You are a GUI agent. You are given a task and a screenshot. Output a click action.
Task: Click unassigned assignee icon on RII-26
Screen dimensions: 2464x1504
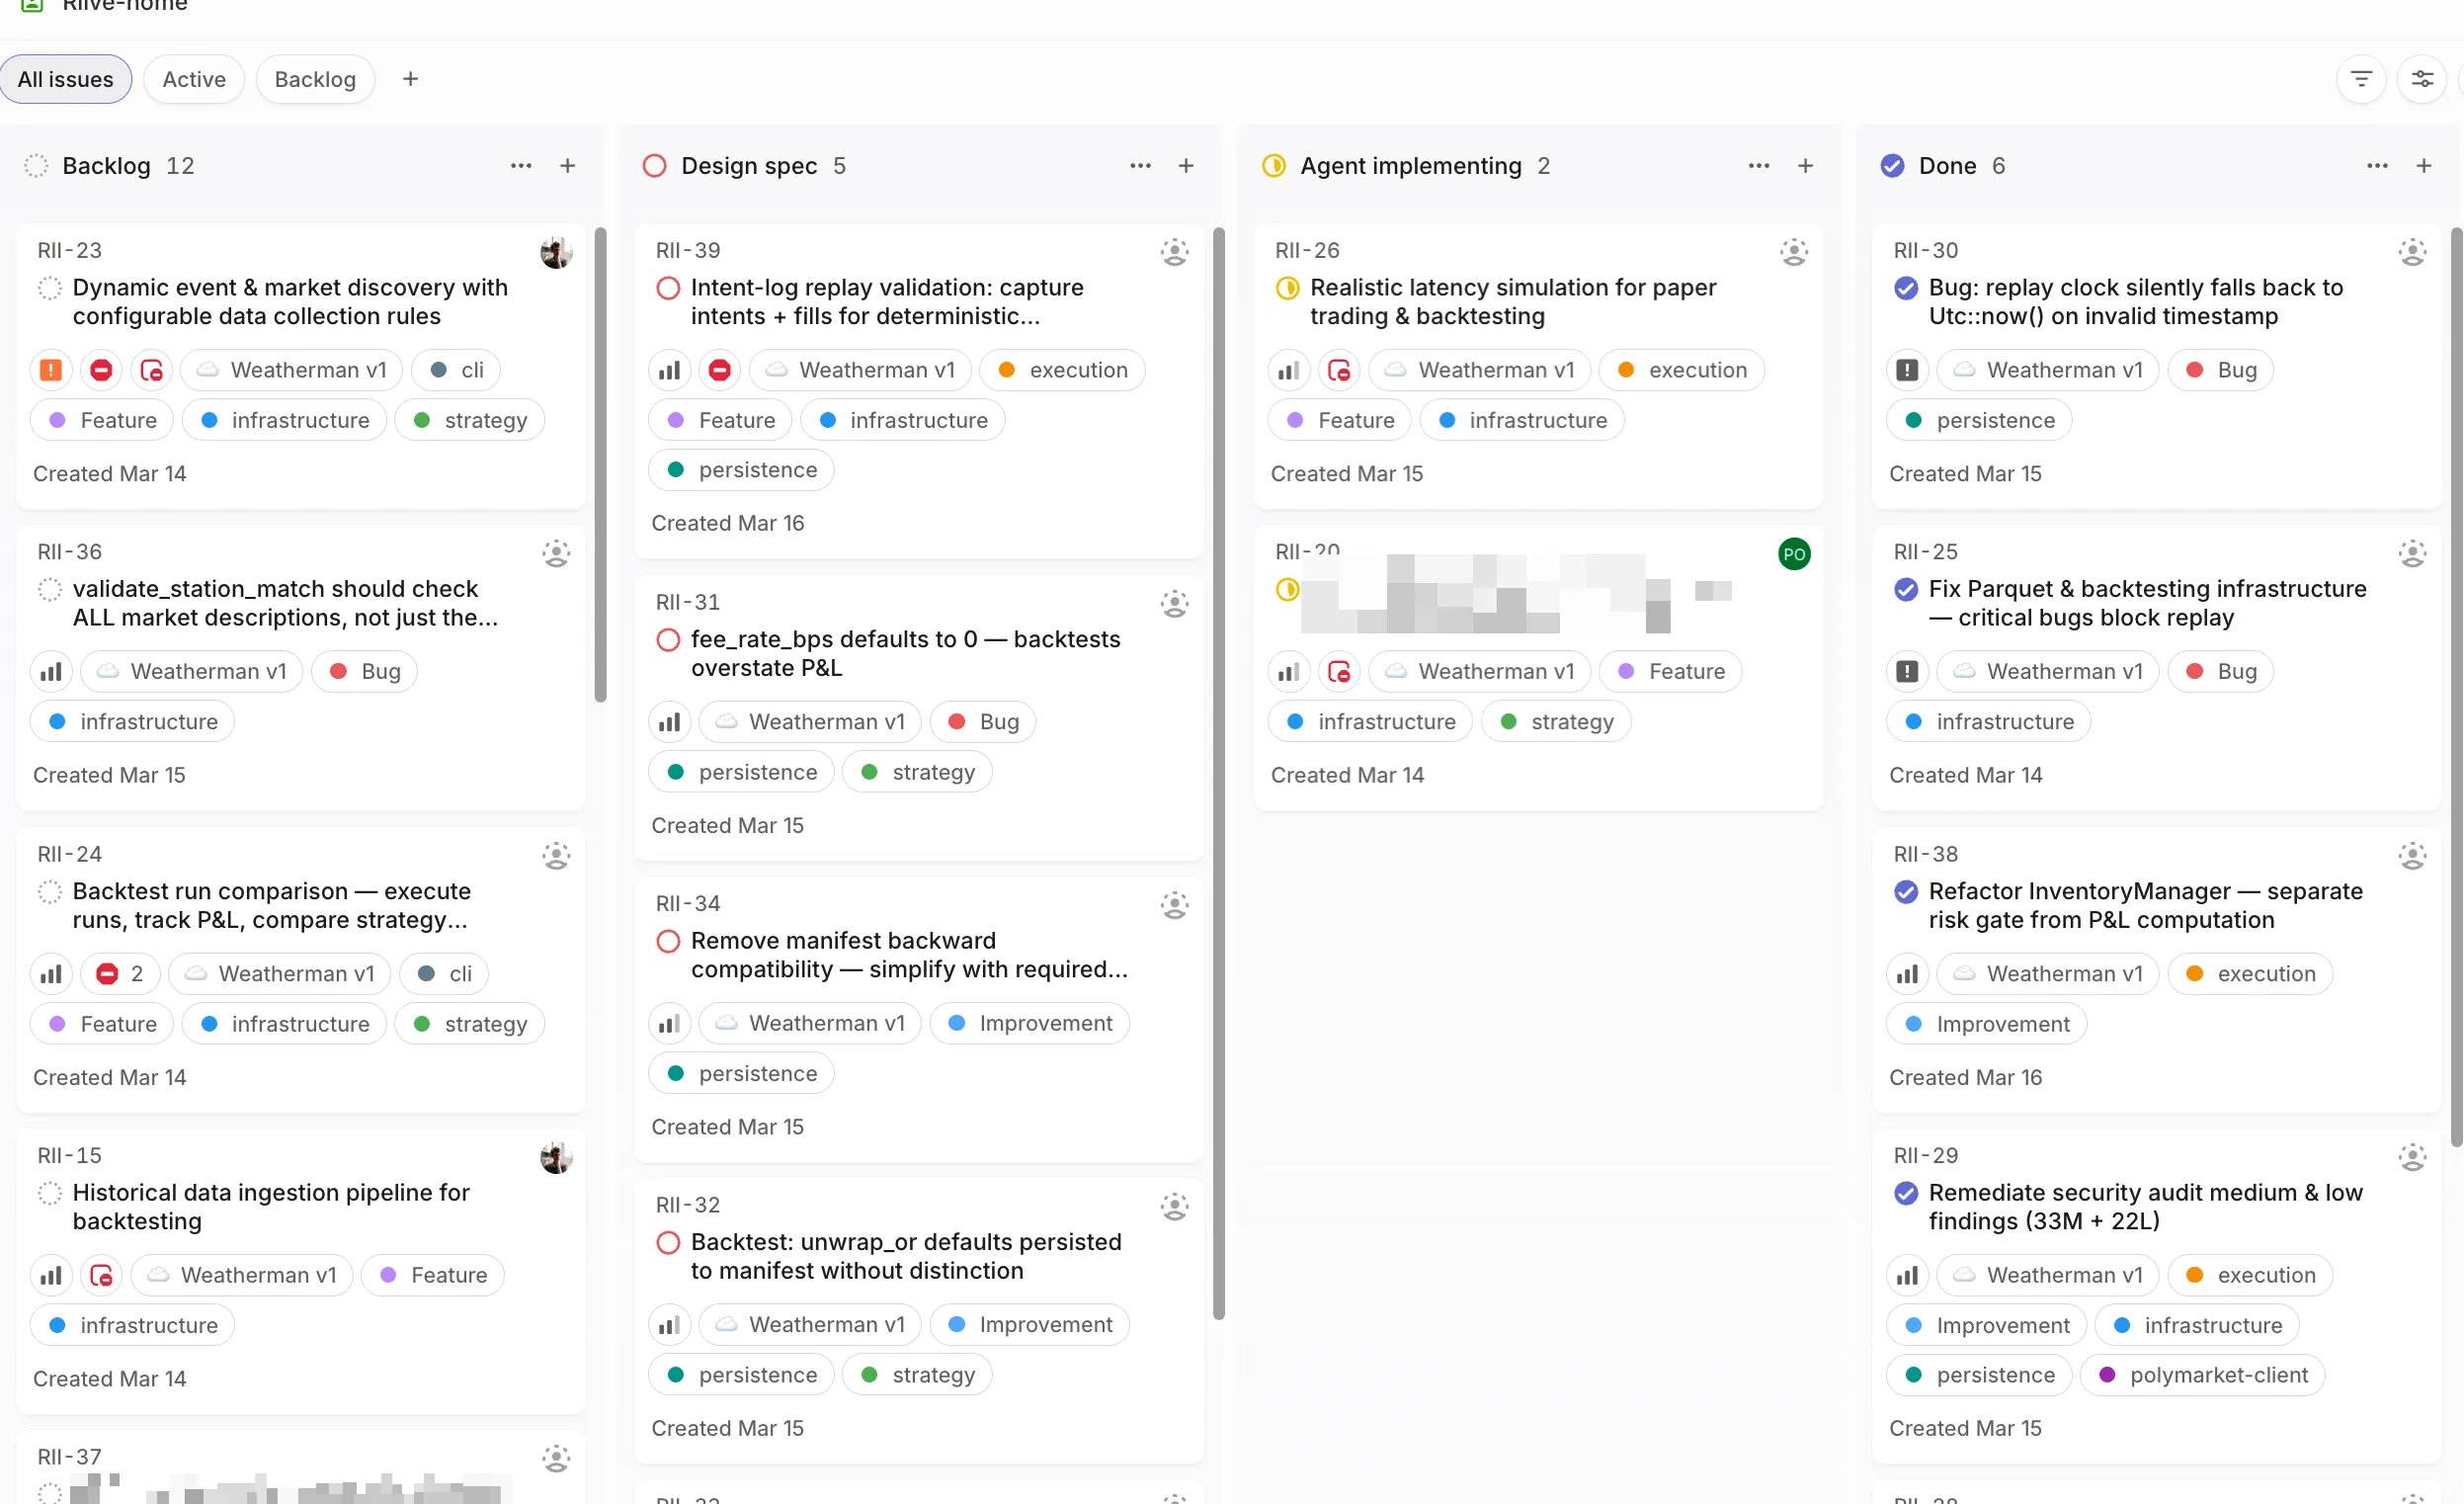point(1794,252)
